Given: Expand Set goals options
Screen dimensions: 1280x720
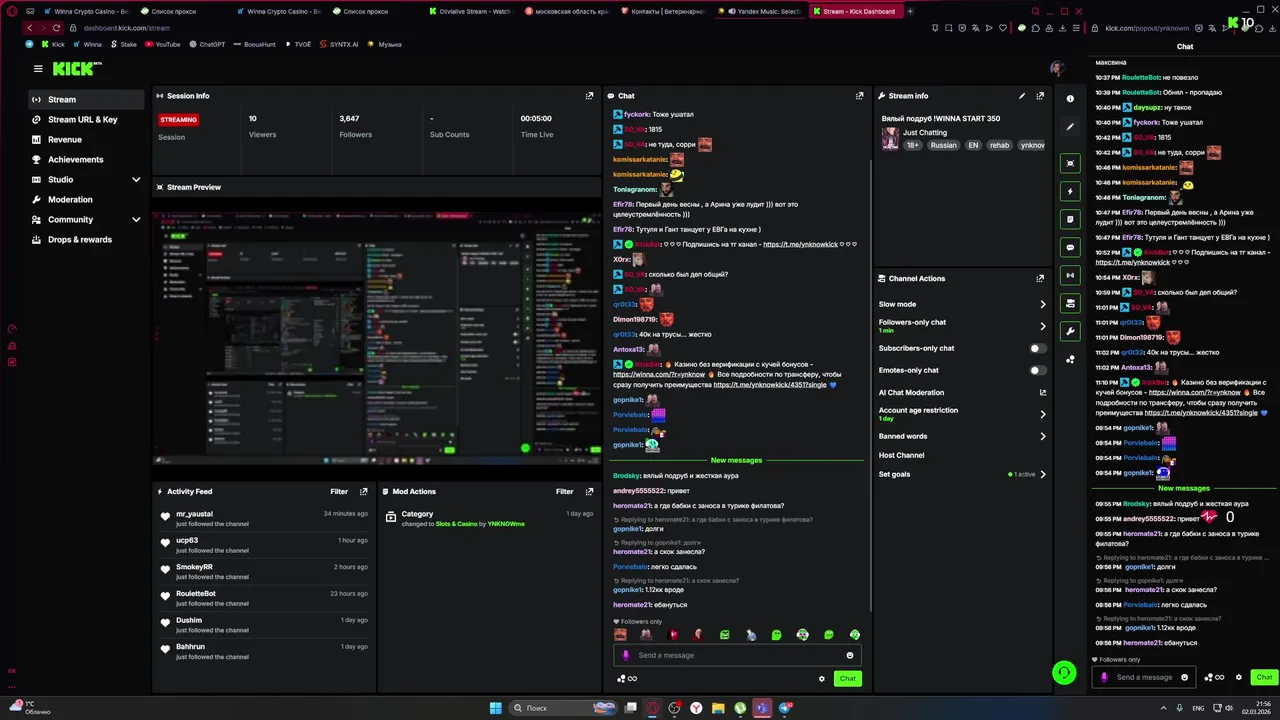Looking at the screenshot, I should (1043, 474).
